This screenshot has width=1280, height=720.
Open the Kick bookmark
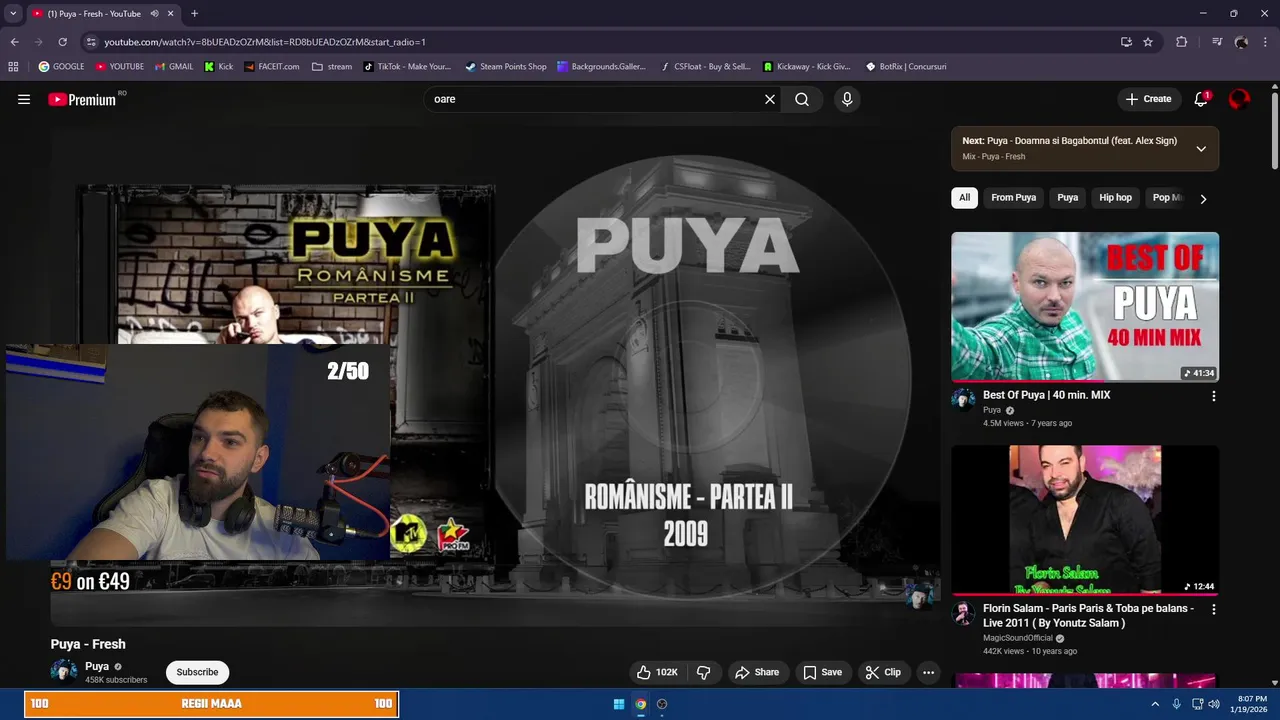click(x=219, y=67)
